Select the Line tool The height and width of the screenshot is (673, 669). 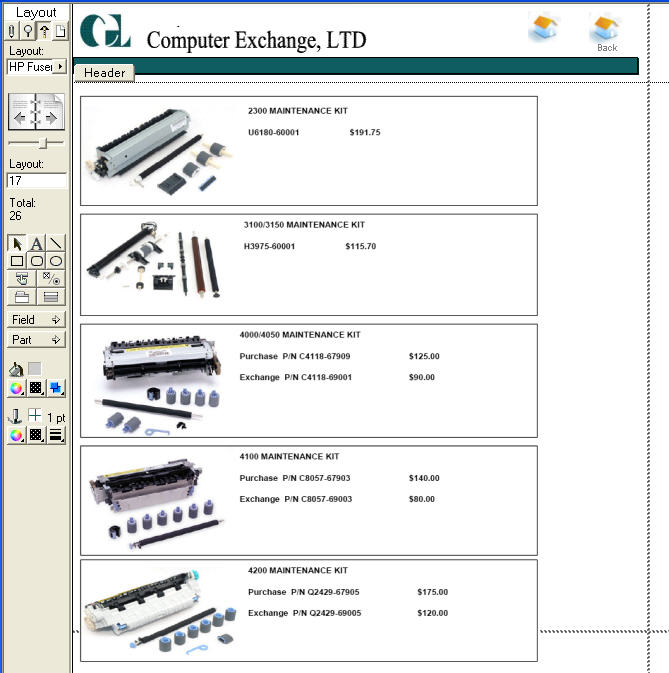tap(56, 243)
